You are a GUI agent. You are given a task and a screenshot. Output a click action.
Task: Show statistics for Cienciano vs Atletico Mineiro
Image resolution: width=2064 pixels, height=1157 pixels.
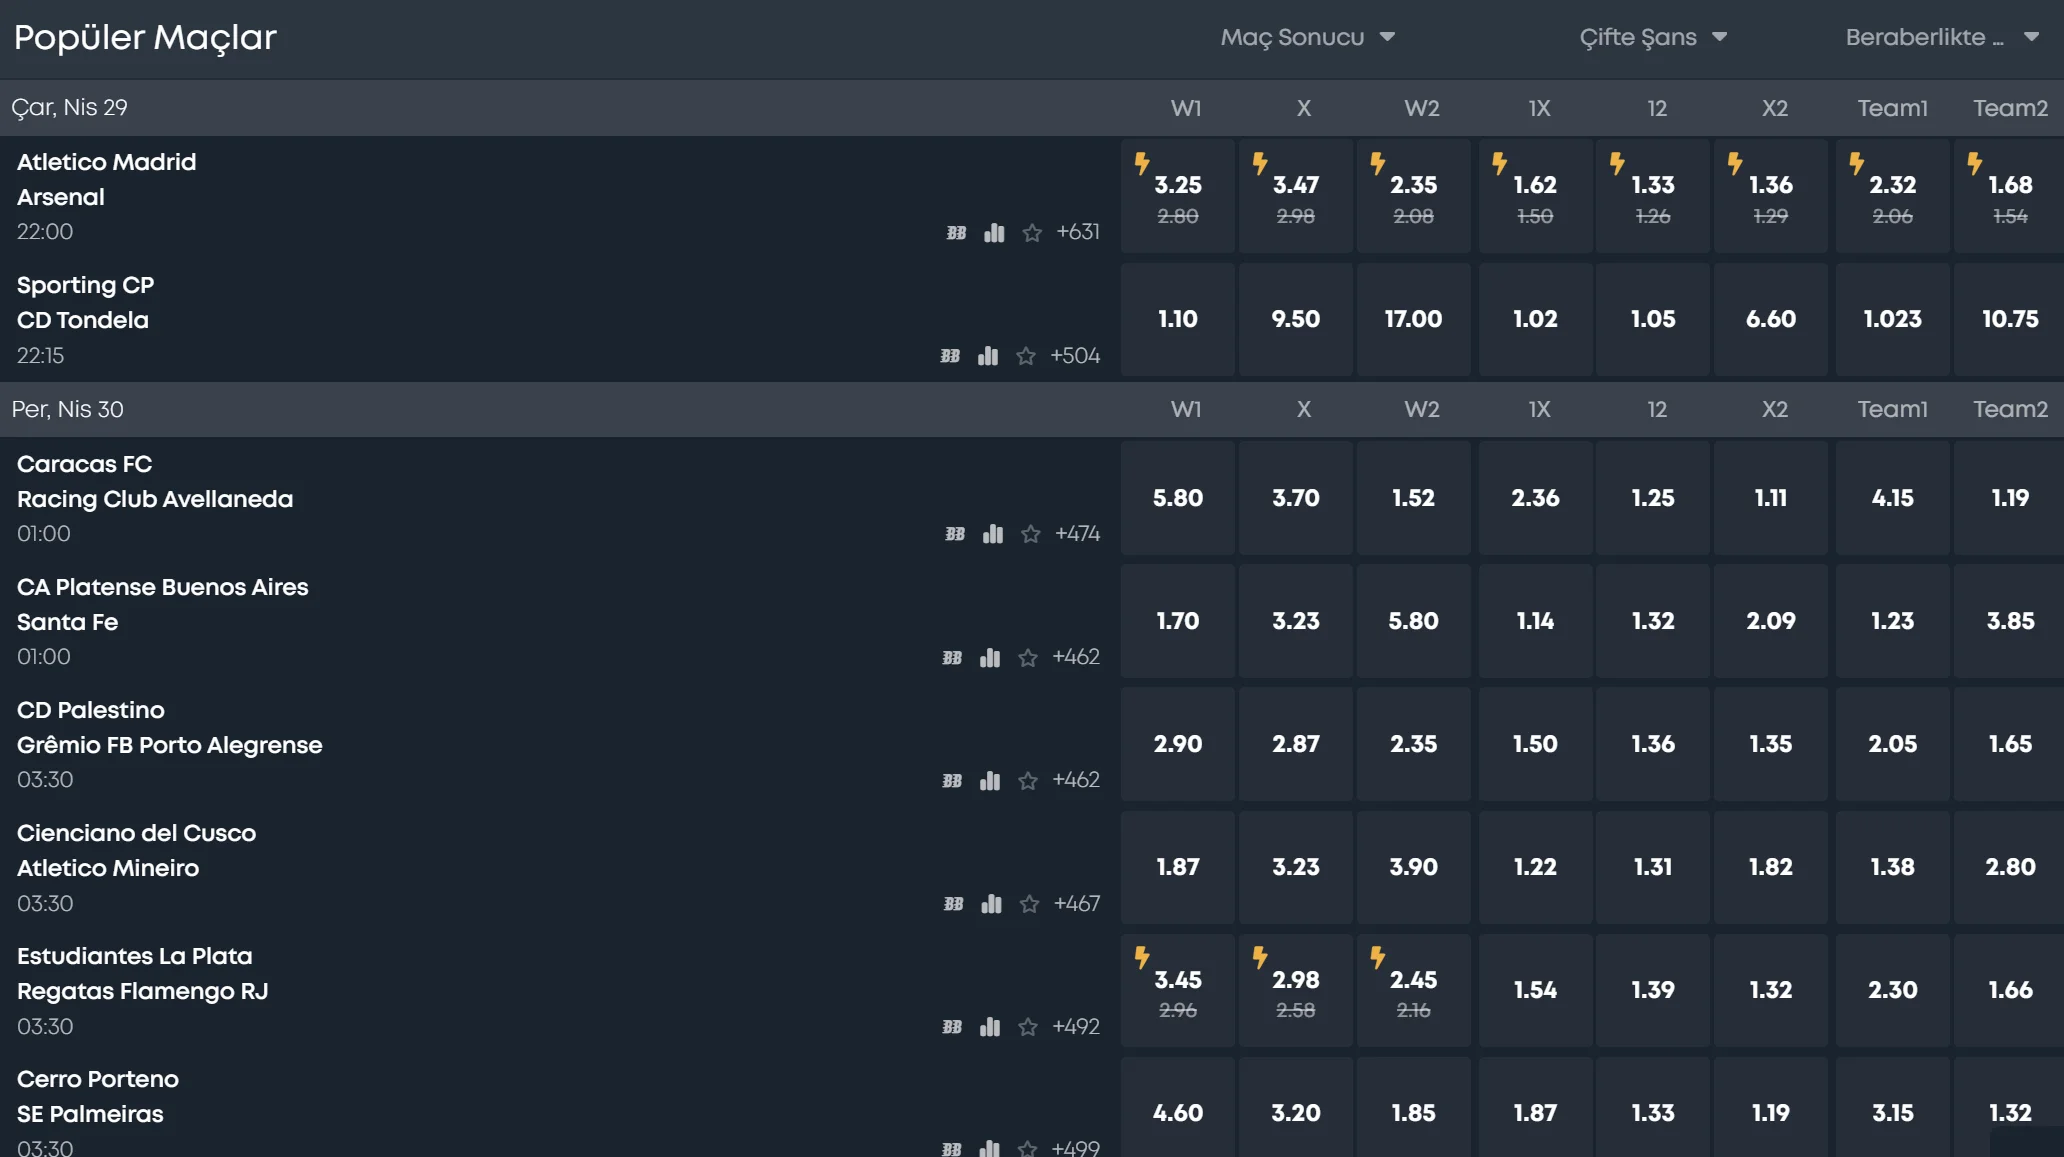[992, 904]
